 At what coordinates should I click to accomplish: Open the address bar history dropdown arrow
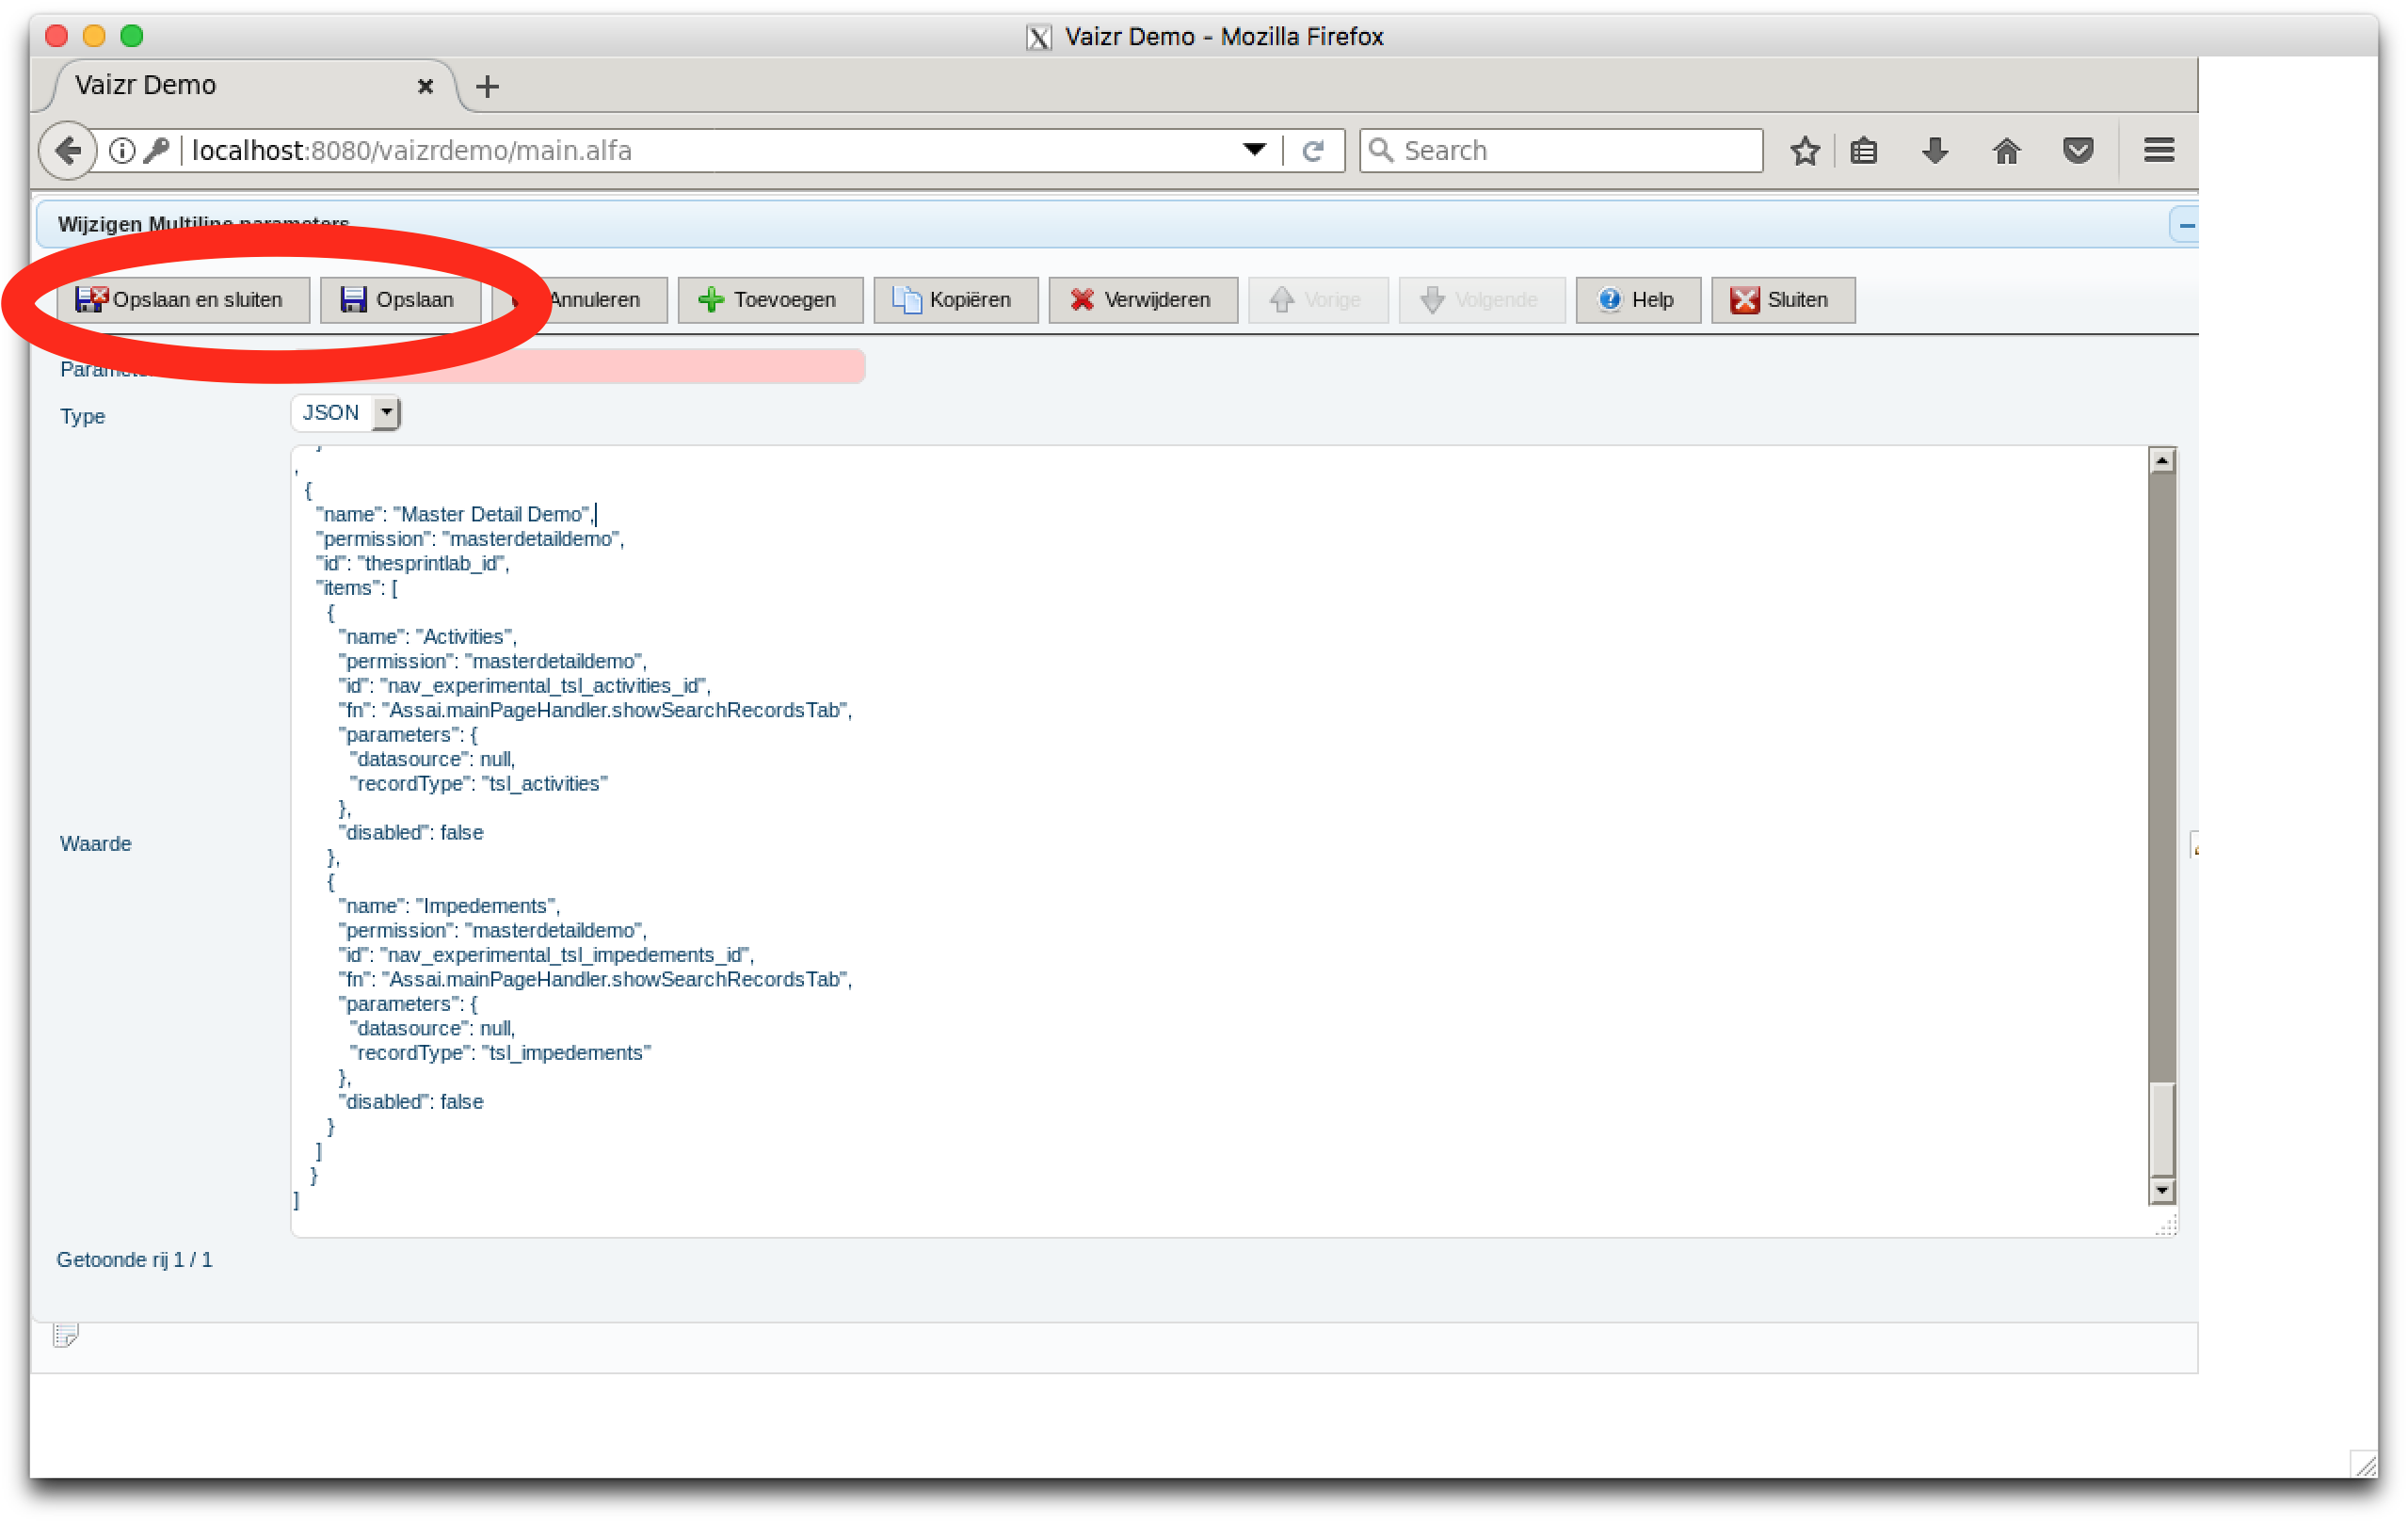tap(1255, 150)
